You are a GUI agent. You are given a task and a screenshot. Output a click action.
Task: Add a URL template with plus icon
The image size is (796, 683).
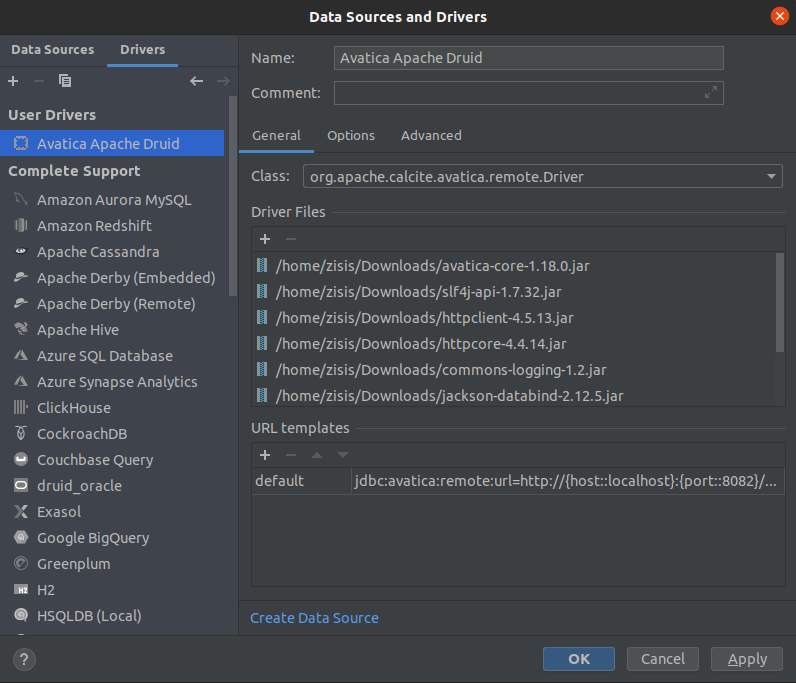tap(265, 455)
